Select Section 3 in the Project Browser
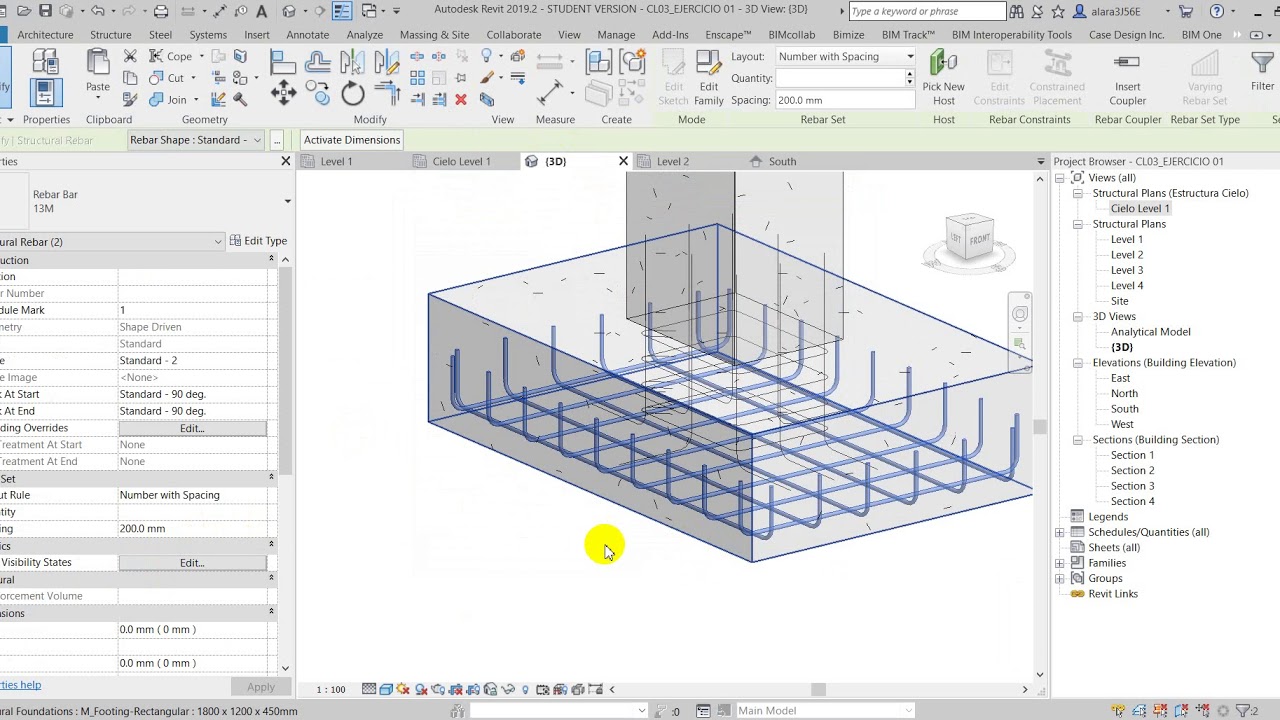1280x720 pixels. coord(1132,486)
